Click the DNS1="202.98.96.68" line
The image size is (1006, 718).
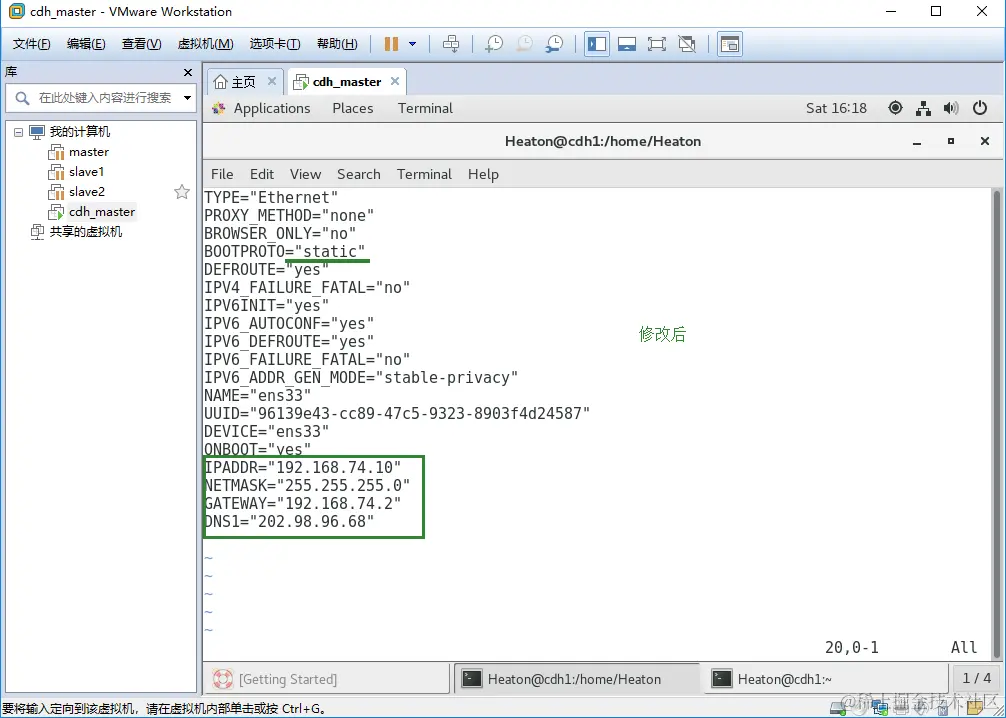tap(289, 521)
